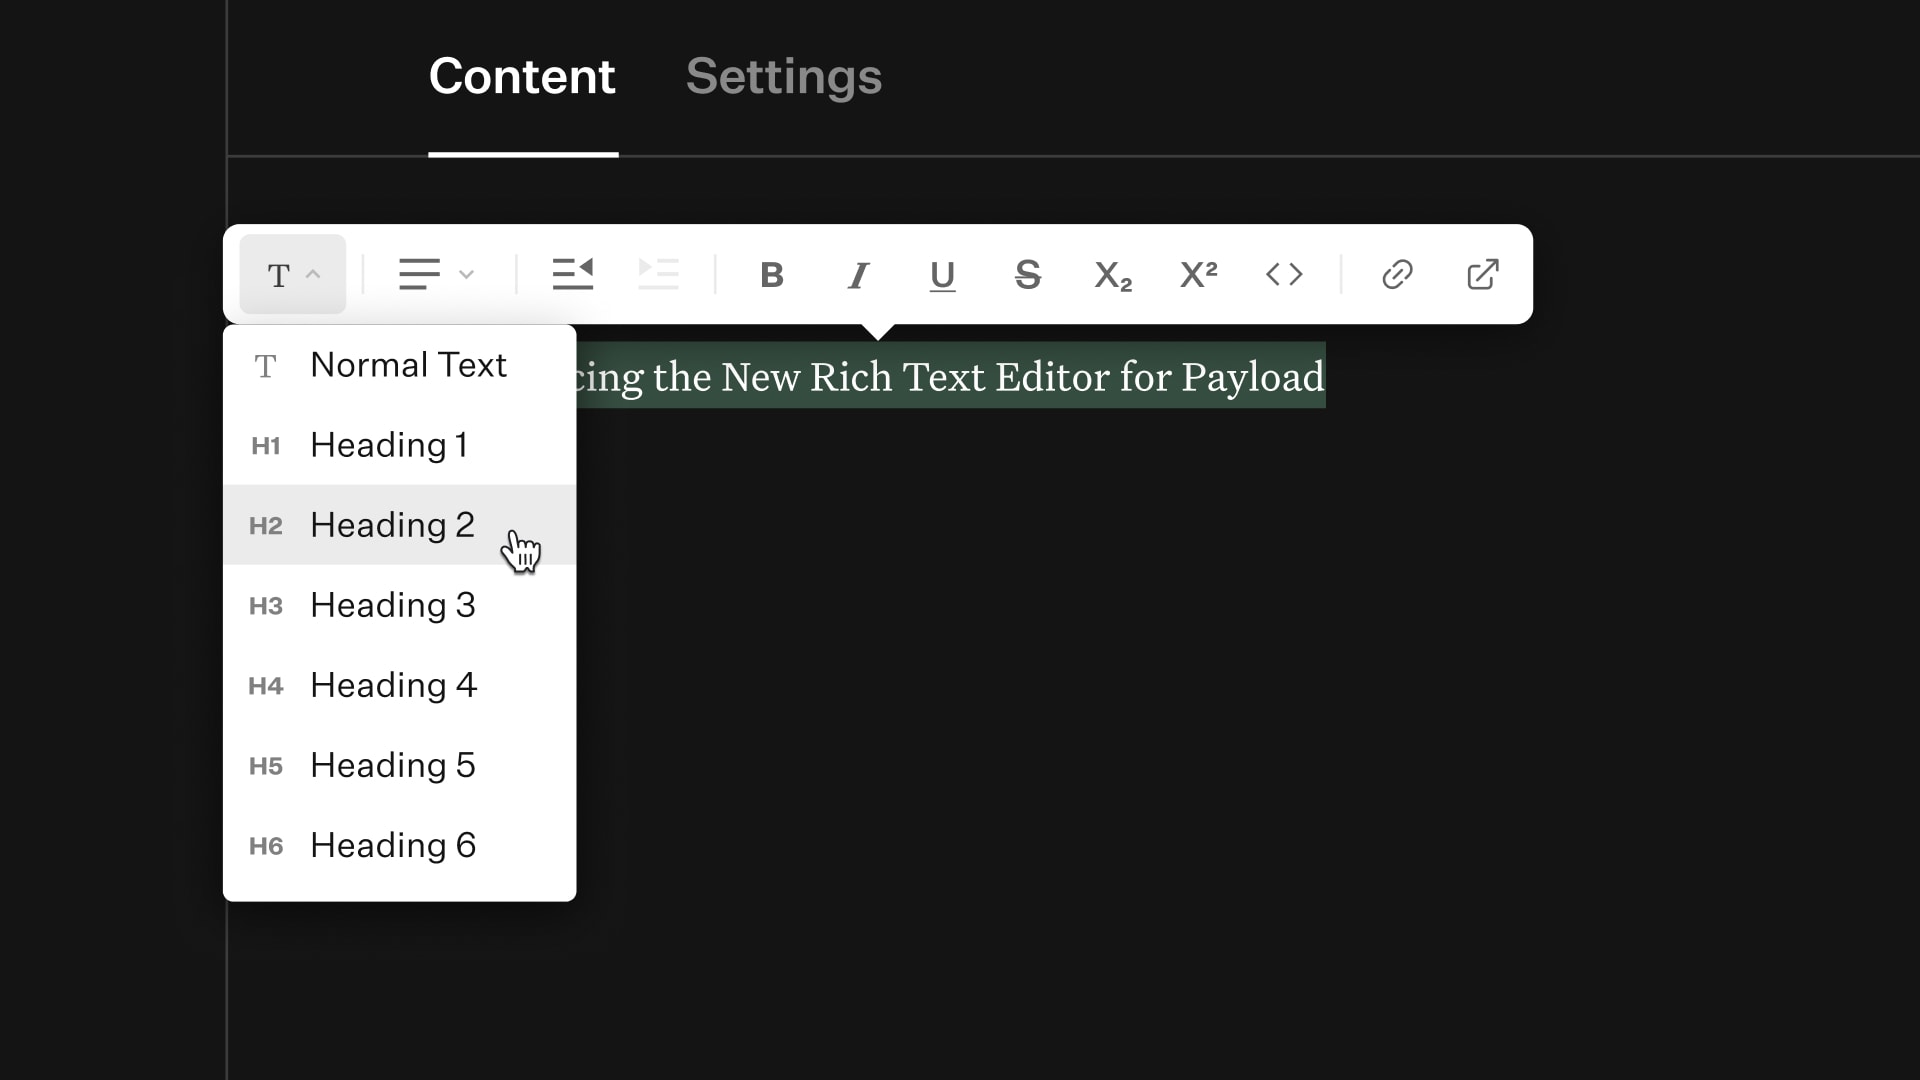
Task: Click the disabled indent icon
Action: click(658, 274)
